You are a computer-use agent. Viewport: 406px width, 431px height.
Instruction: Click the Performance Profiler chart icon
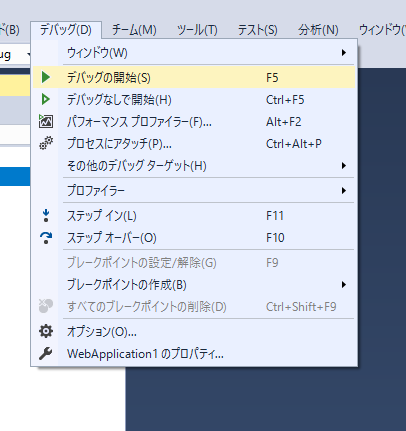tap(46, 121)
